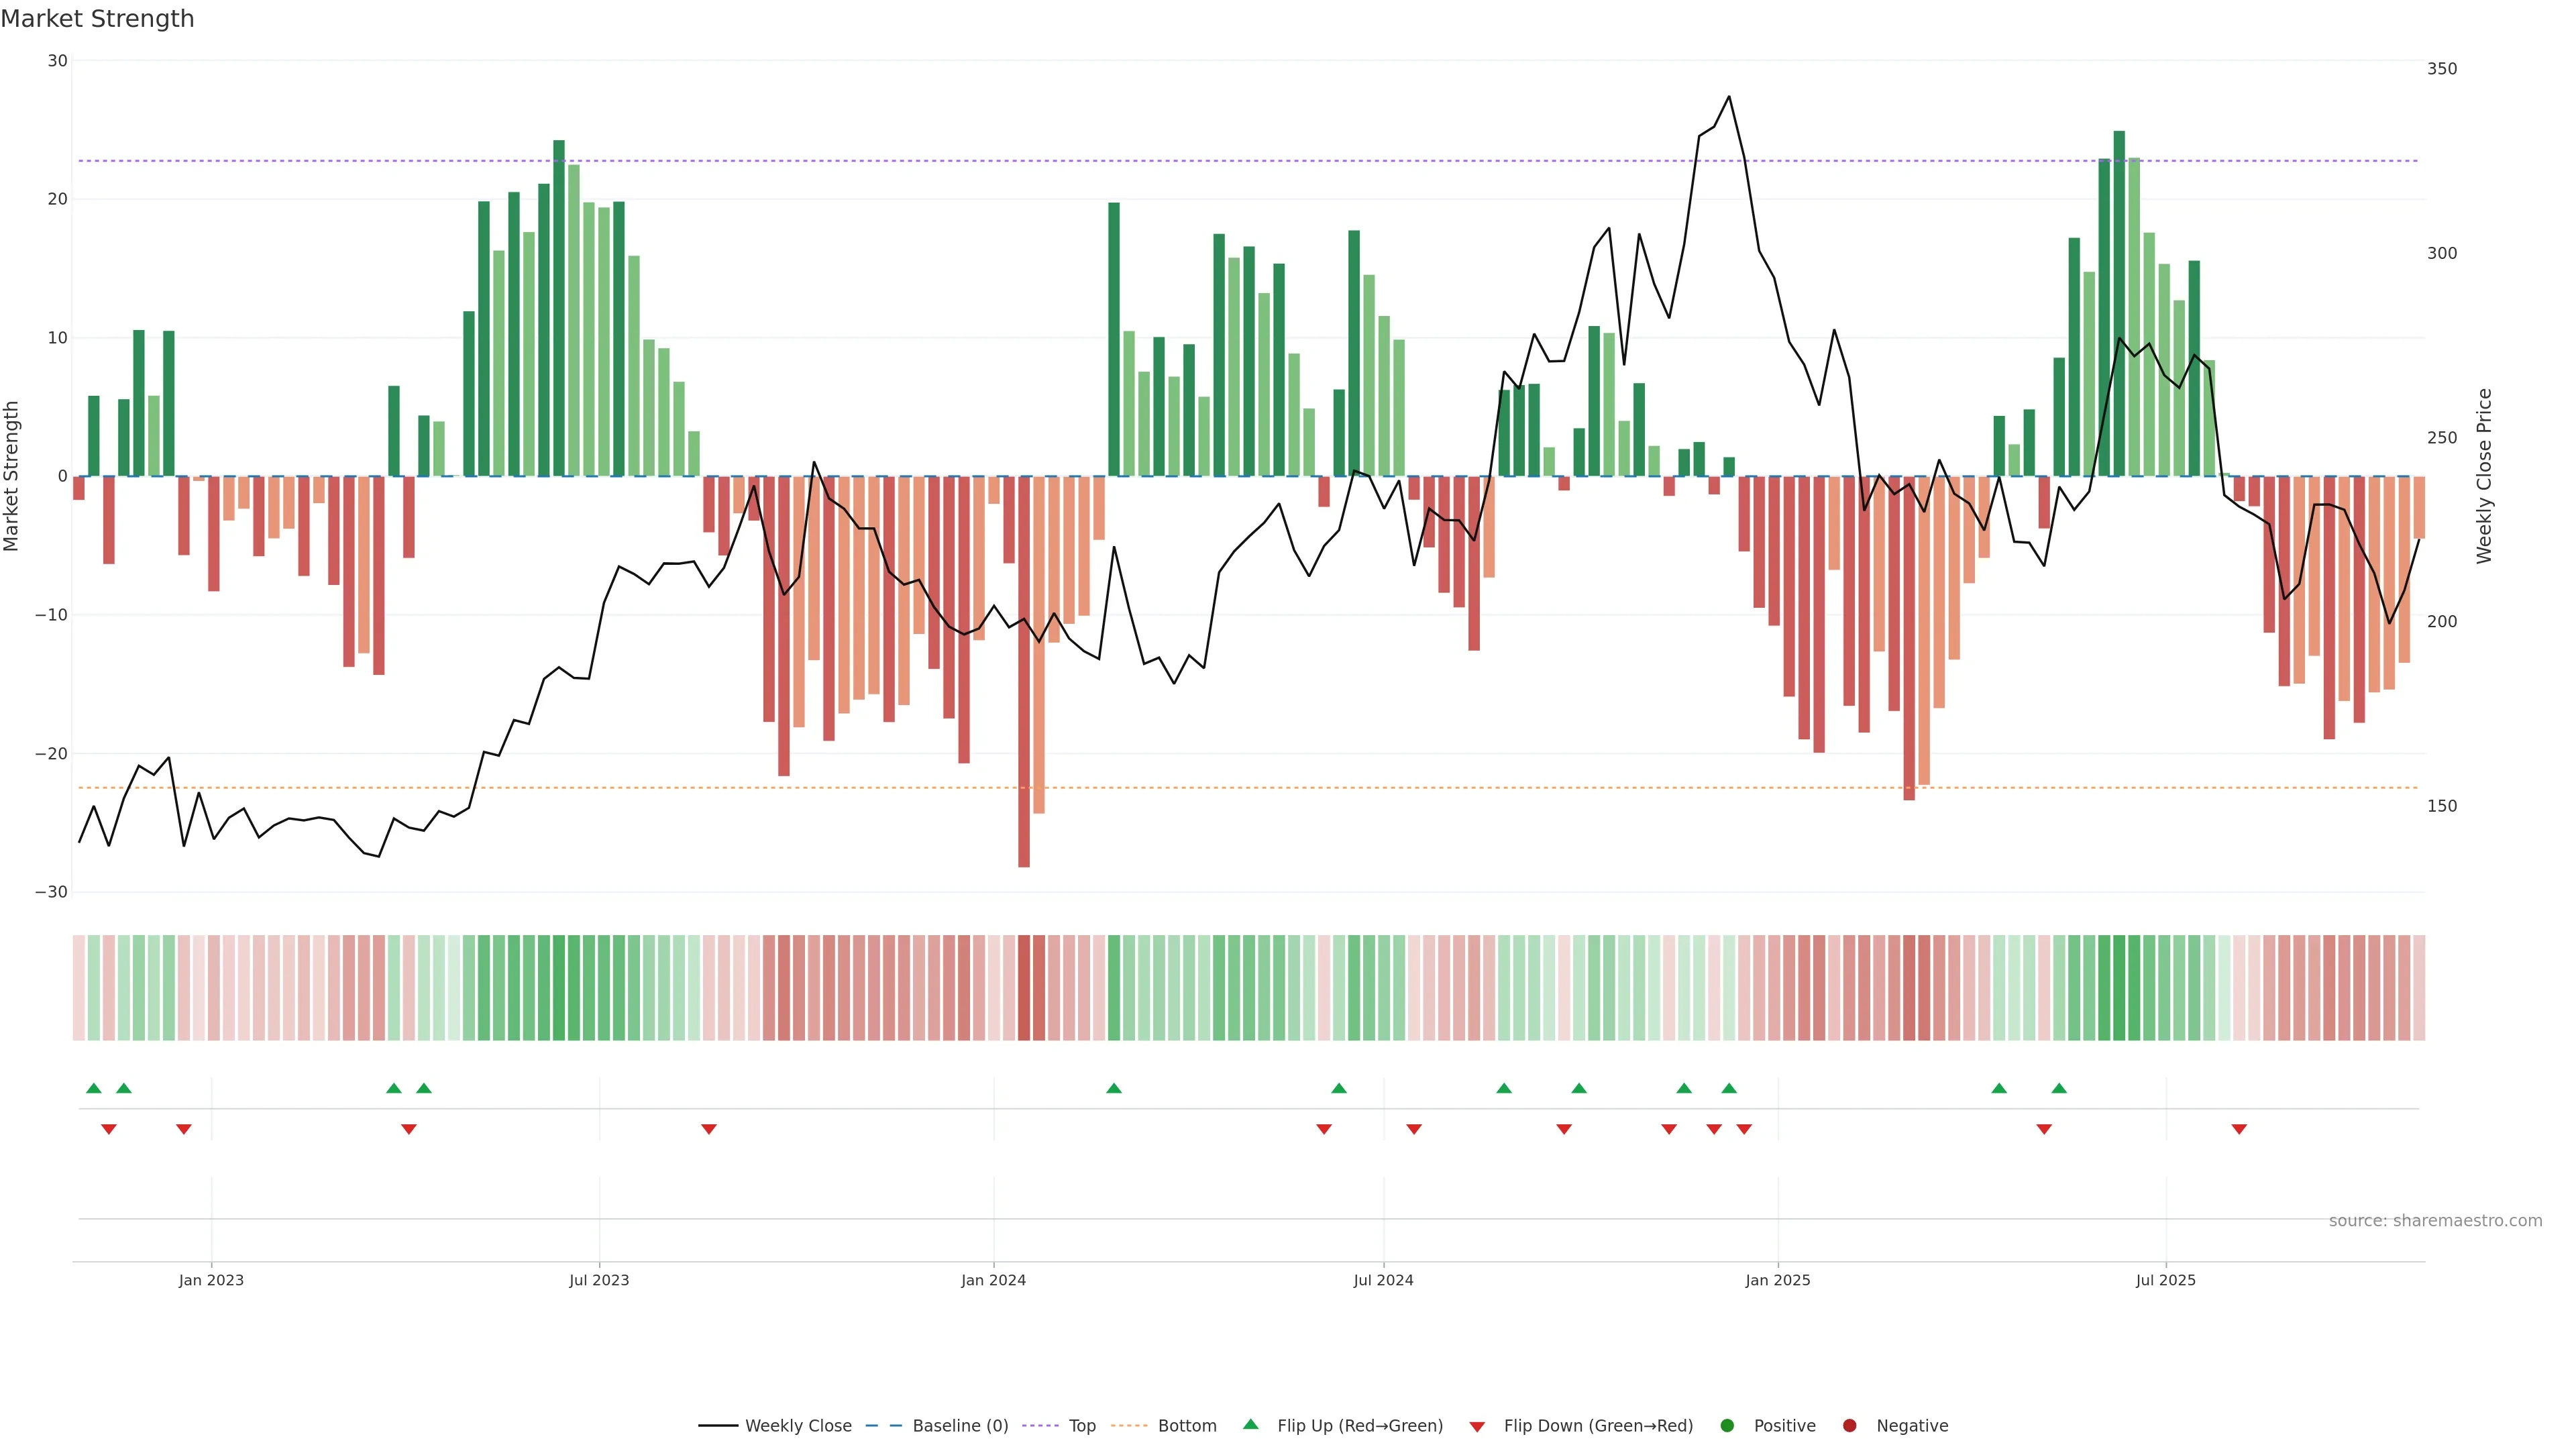2576x1449 pixels.
Task: Click the leftmost green flip-up marker
Action: (x=94, y=1088)
